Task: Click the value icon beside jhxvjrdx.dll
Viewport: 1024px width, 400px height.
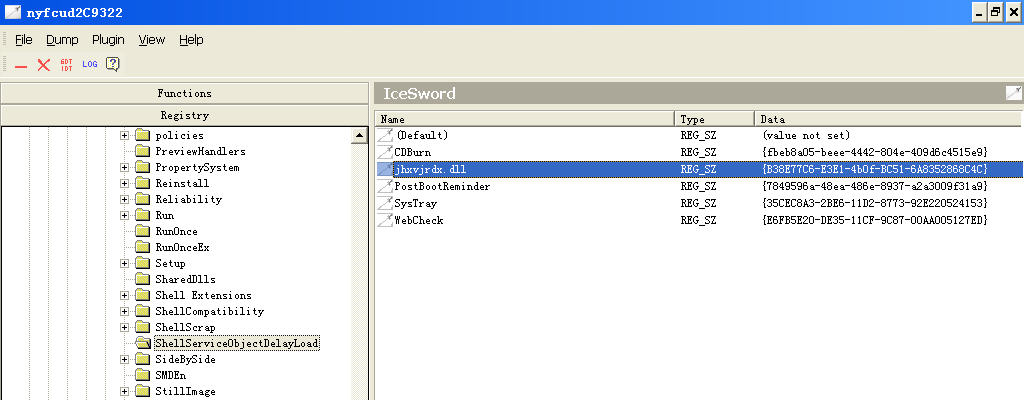Action: 385,169
